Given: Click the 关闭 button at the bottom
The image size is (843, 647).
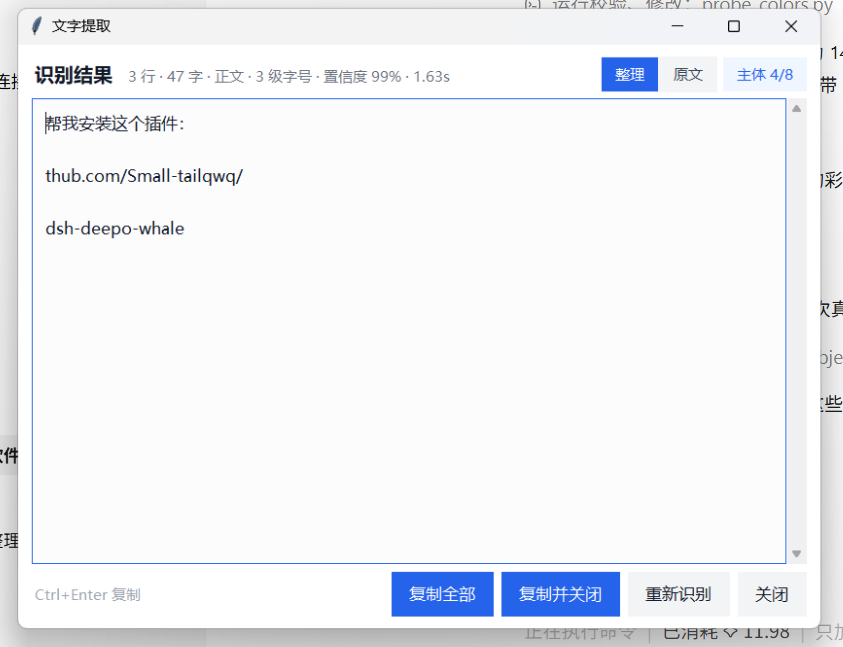Looking at the screenshot, I should click(772, 594).
